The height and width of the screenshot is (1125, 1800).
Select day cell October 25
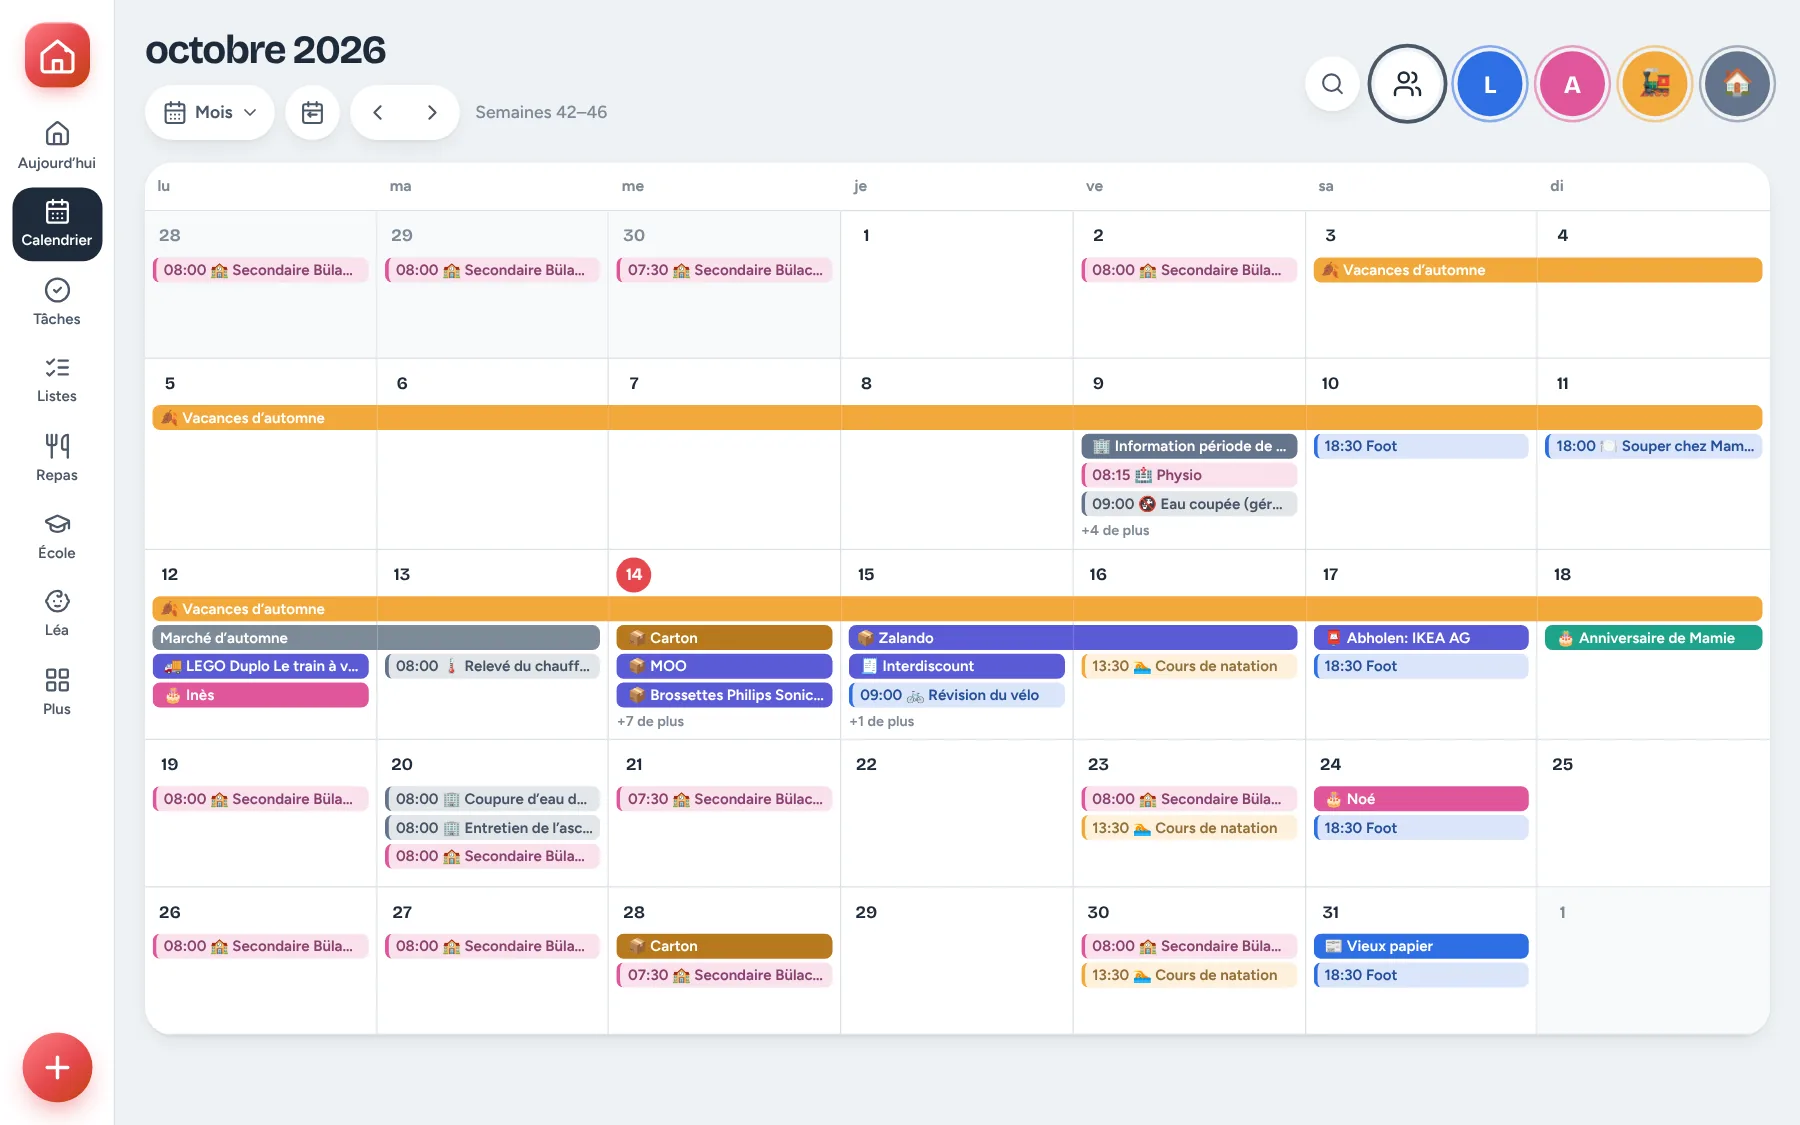click(x=1653, y=813)
